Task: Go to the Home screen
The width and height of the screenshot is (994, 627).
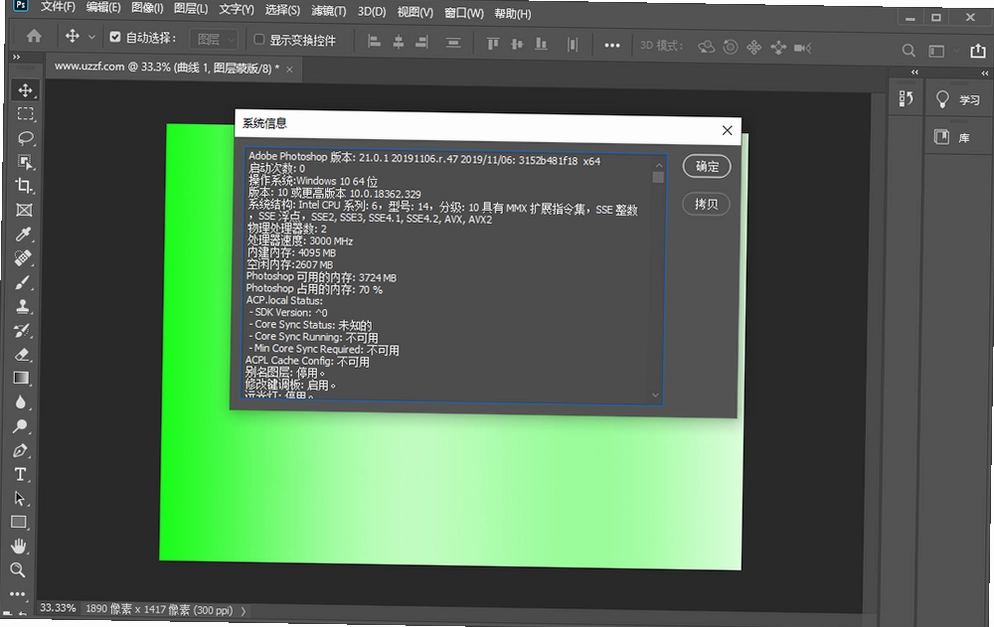Action: [x=34, y=36]
